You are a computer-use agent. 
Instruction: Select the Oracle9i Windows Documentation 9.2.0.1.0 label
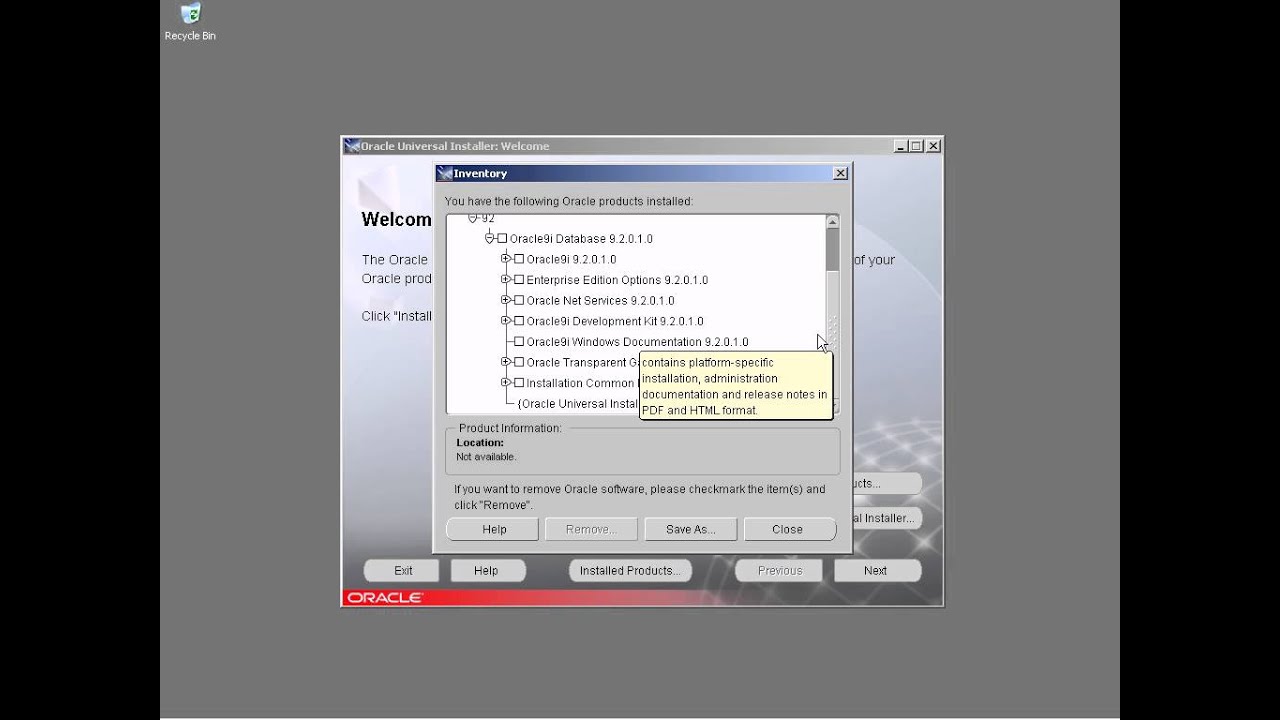click(637, 342)
